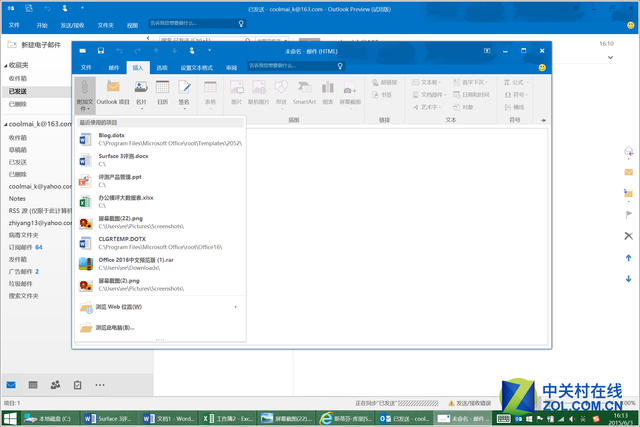Click the Date & Time (日期和时间) item
Image resolution: width=640 pixels, height=427 pixels.
pyautogui.click(x=471, y=95)
